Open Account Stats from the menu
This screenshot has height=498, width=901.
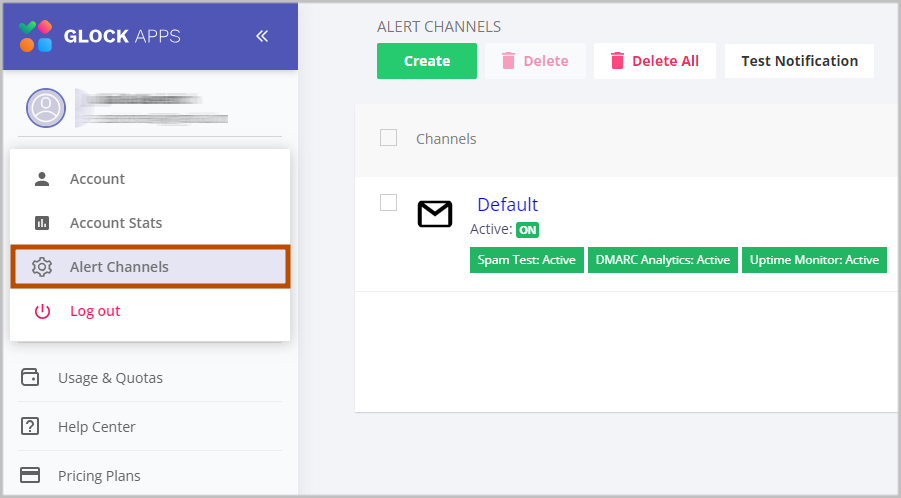(115, 223)
